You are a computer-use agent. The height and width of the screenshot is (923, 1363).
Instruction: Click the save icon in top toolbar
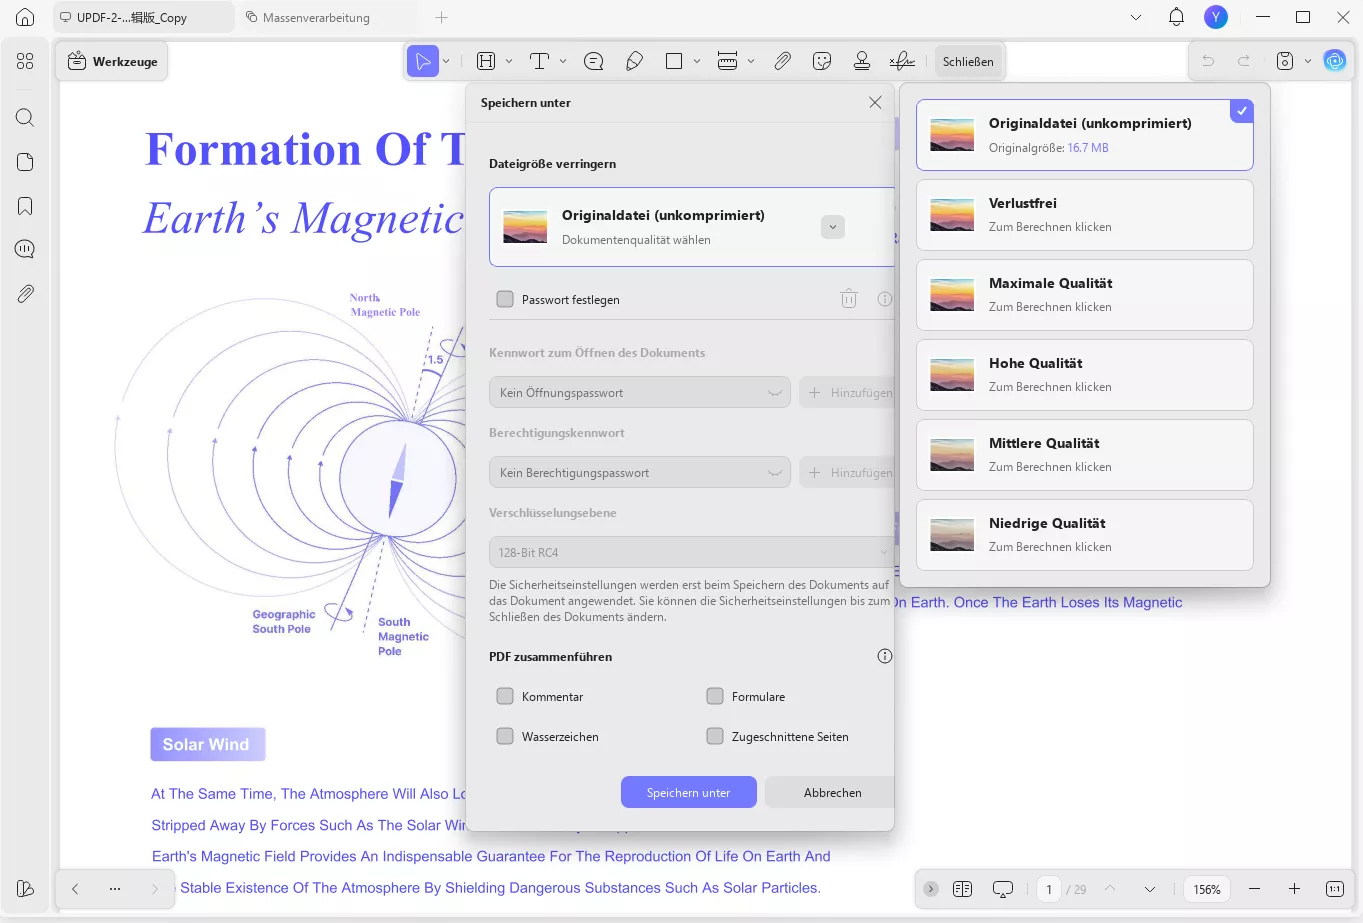click(x=1285, y=61)
